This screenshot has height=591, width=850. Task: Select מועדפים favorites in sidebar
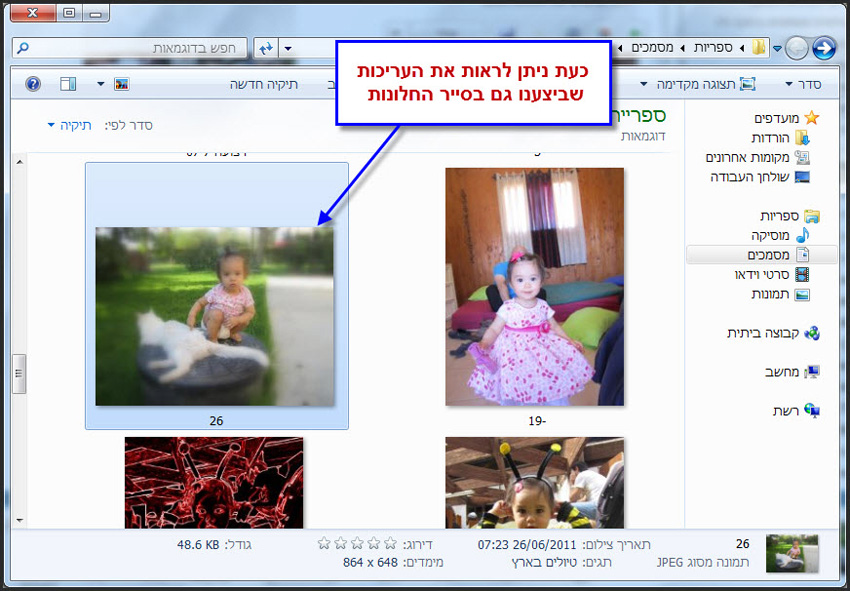(775, 118)
